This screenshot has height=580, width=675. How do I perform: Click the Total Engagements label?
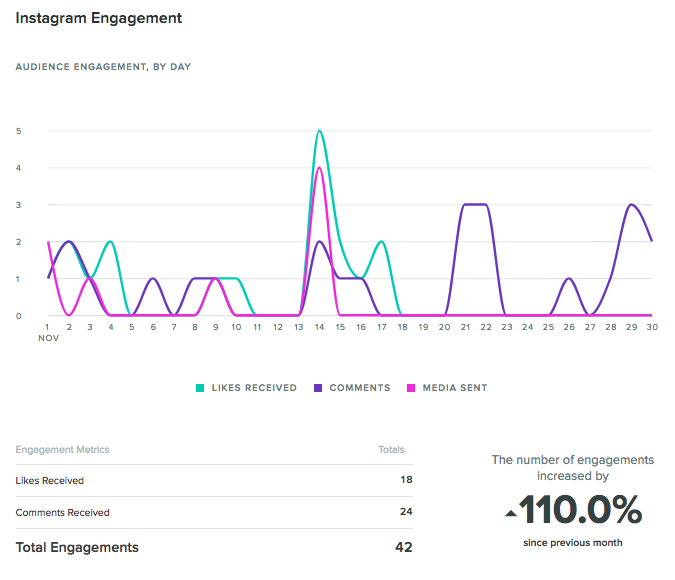click(x=77, y=547)
